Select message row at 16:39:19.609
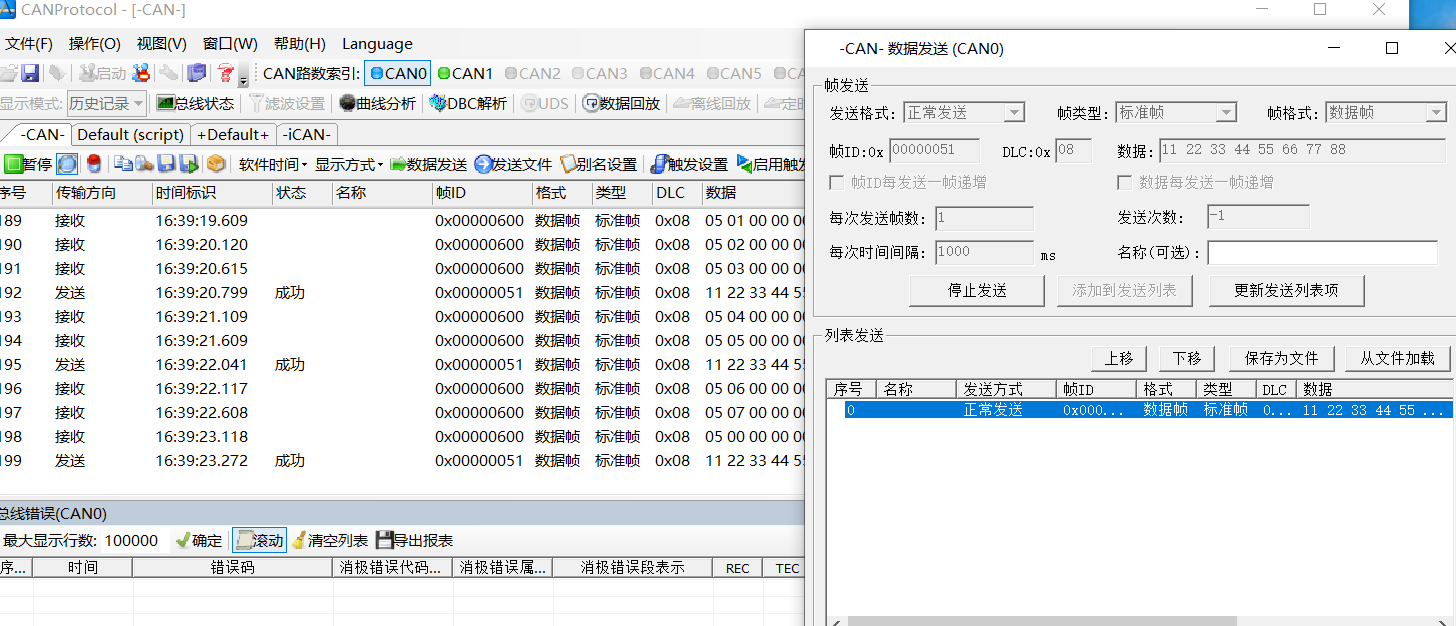Viewport: 1456px width, 626px height. [x=402, y=221]
